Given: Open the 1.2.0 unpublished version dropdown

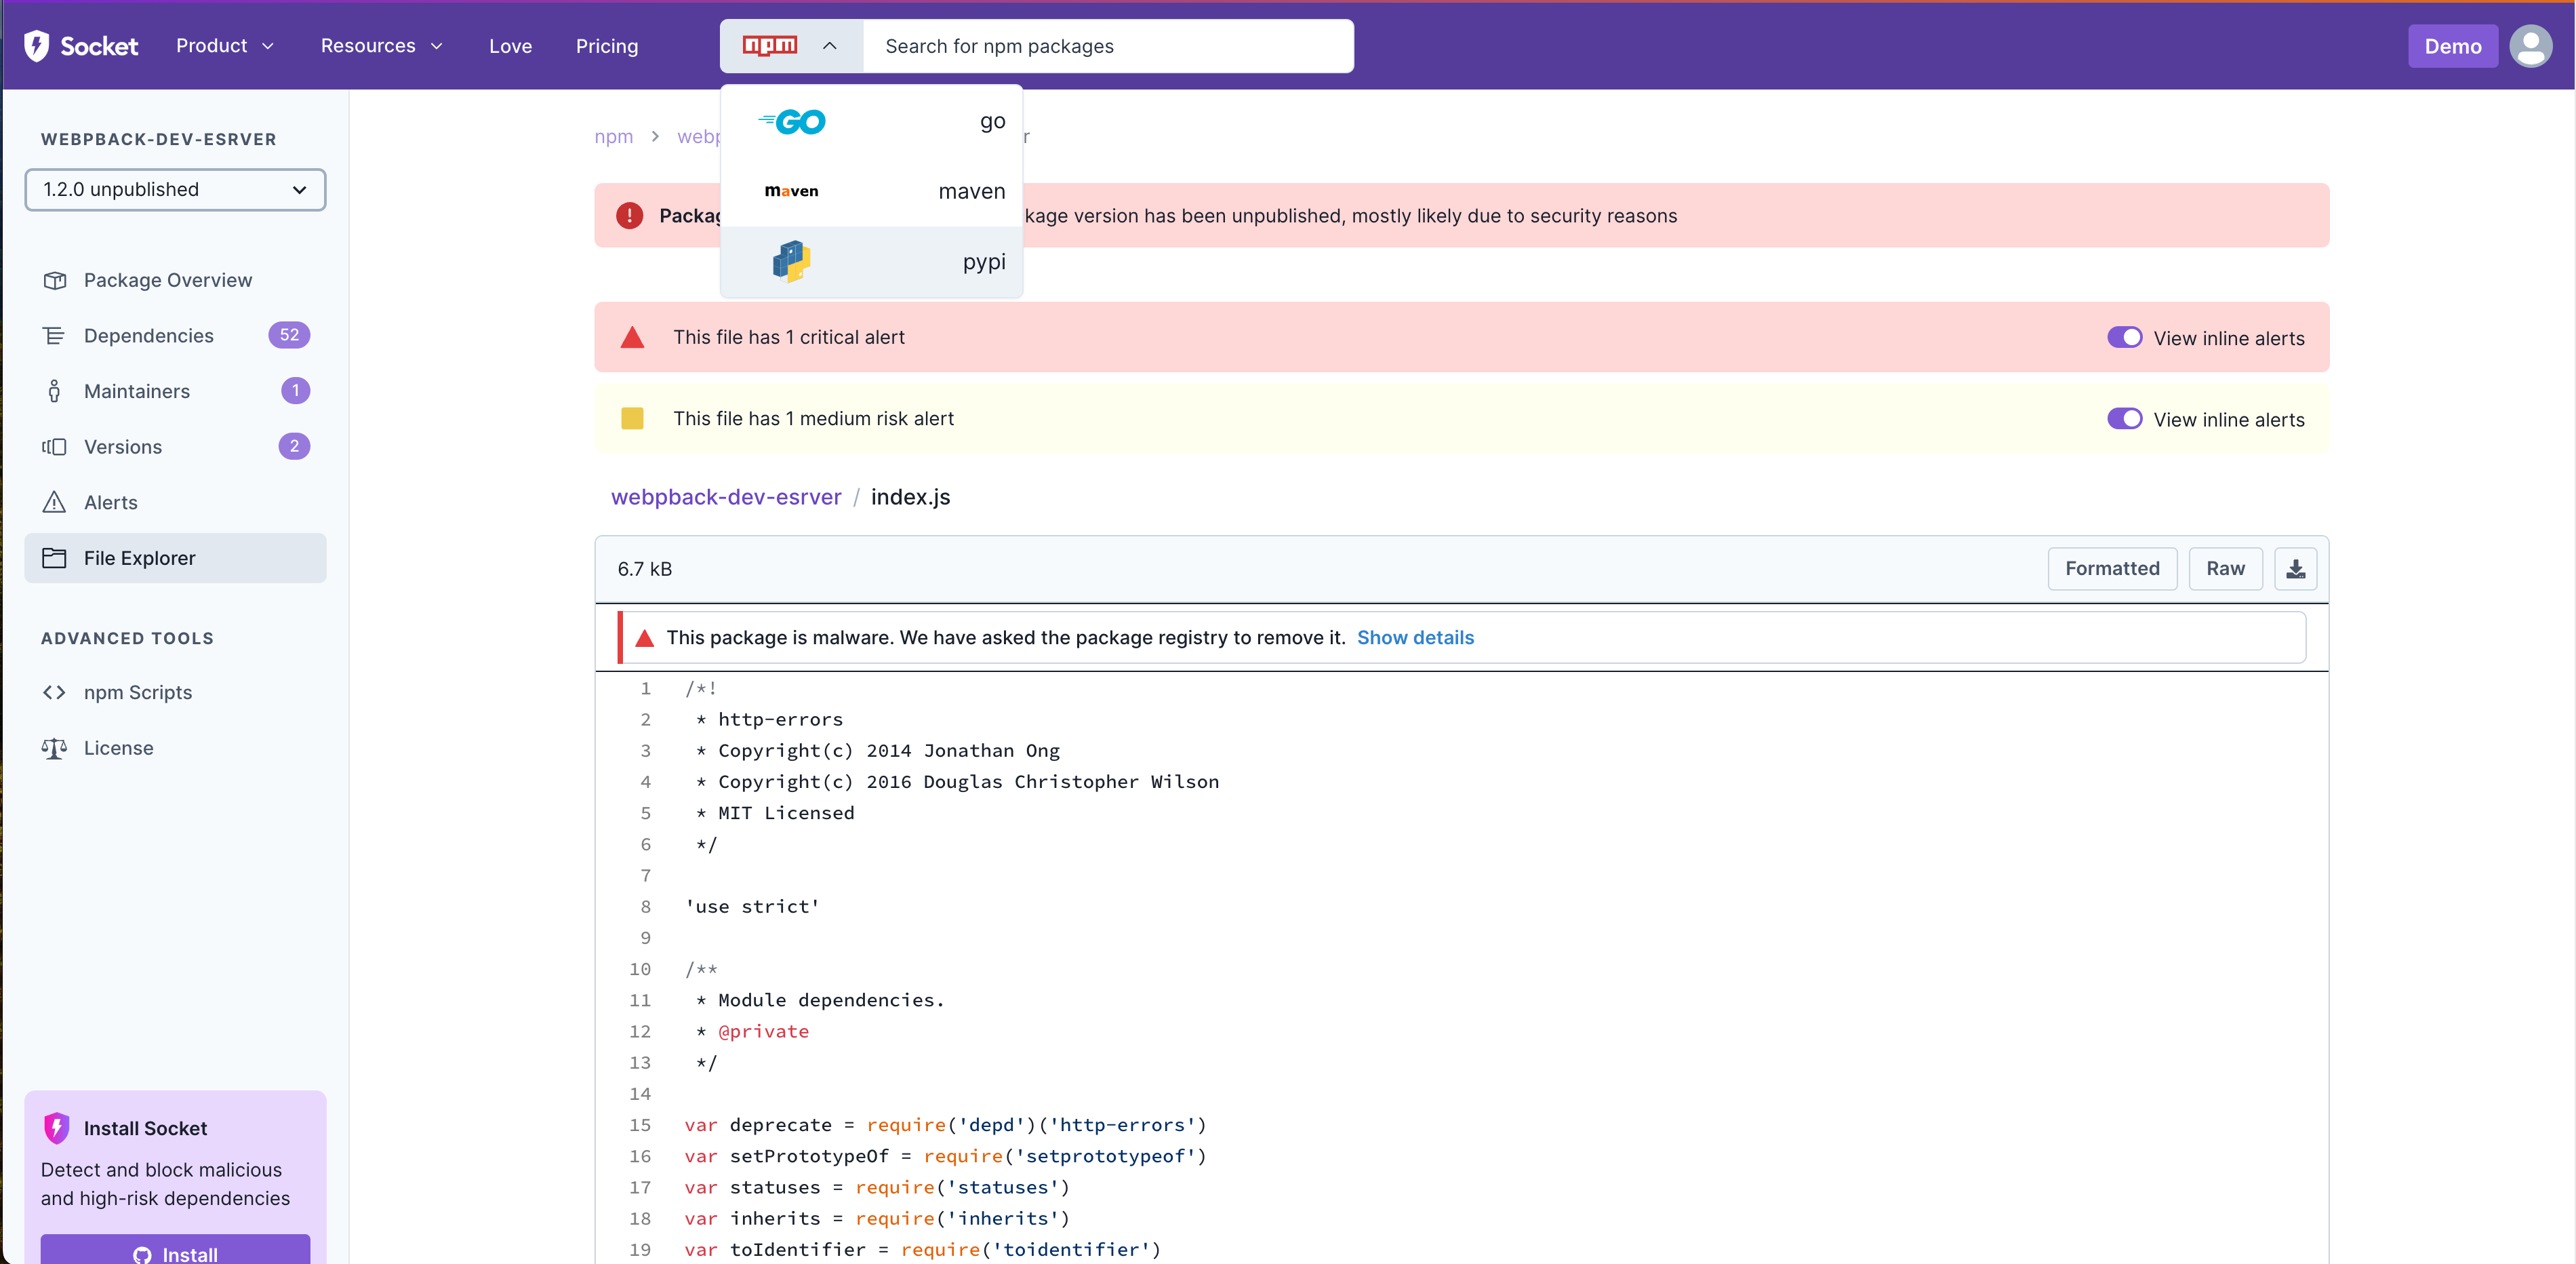Looking at the screenshot, I should pyautogui.click(x=175, y=190).
